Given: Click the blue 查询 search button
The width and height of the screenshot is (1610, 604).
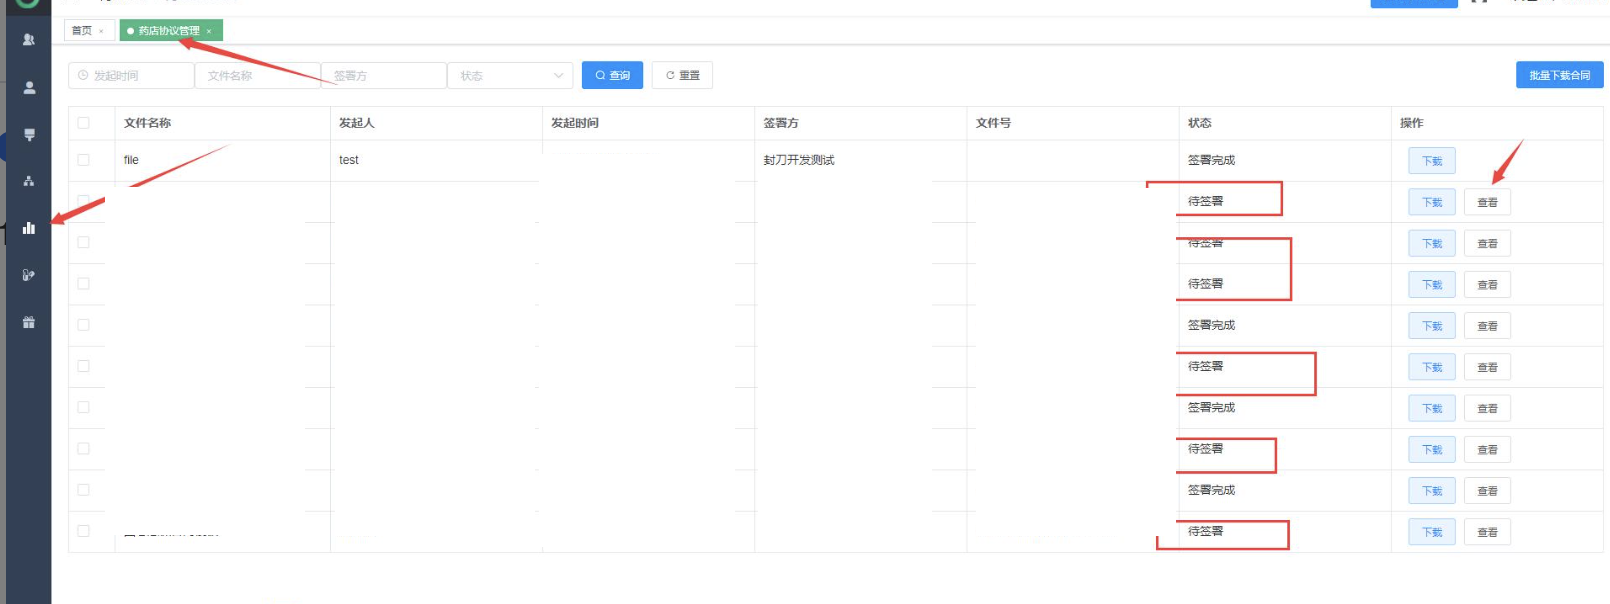Looking at the screenshot, I should (612, 76).
